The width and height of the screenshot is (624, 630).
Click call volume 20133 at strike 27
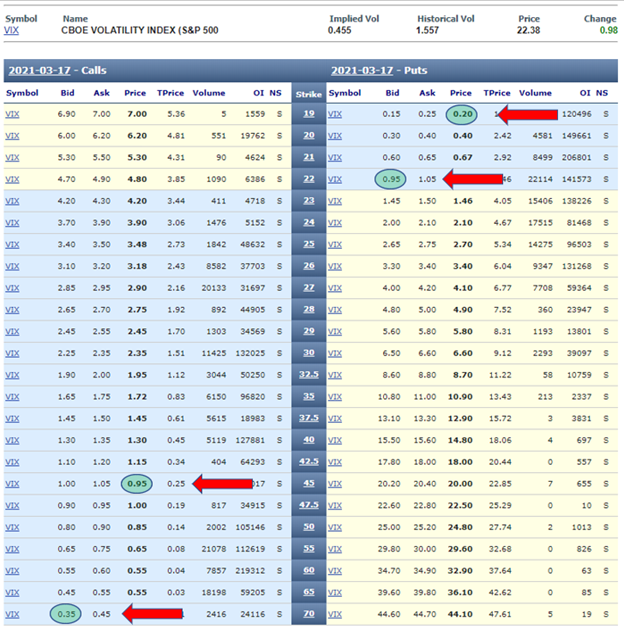pyautogui.click(x=214, y=288)
